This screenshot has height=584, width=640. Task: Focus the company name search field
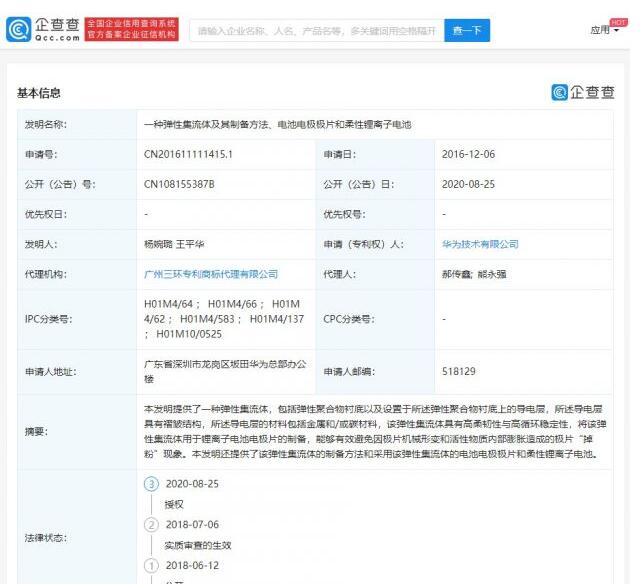(x=317, y=30)
